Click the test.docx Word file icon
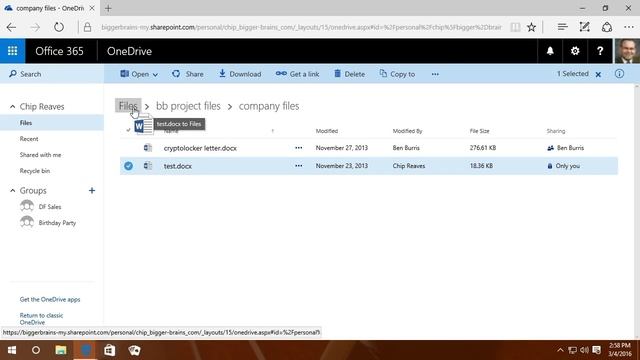Image resolution: width=640 pixels, height=360 pixels. (148, 166)
